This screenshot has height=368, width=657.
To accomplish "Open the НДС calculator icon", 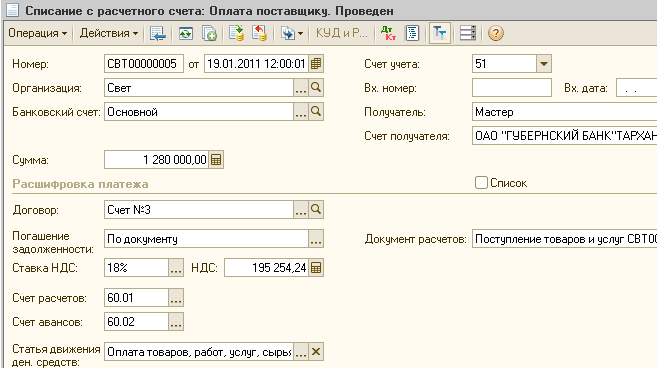I will (x=316, y=267).
